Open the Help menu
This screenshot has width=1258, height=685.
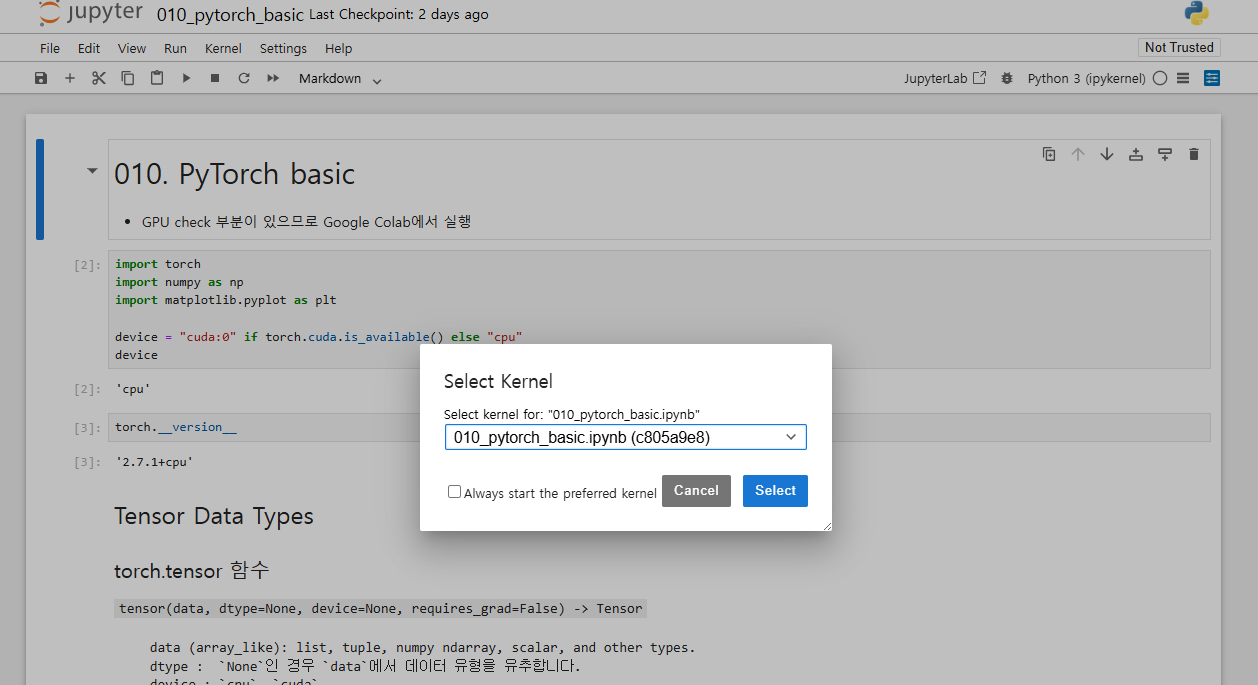[339, 48]
